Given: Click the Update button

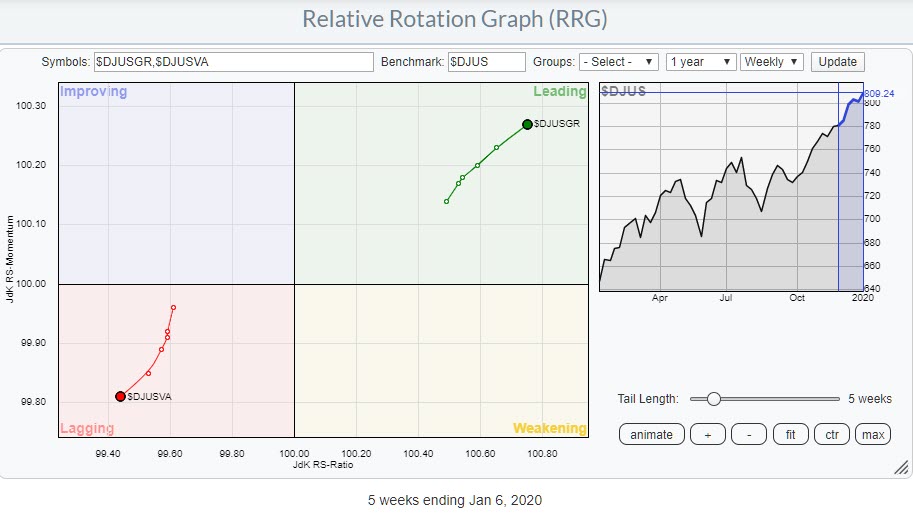Looking at the screenshot, I should point(837,62).
